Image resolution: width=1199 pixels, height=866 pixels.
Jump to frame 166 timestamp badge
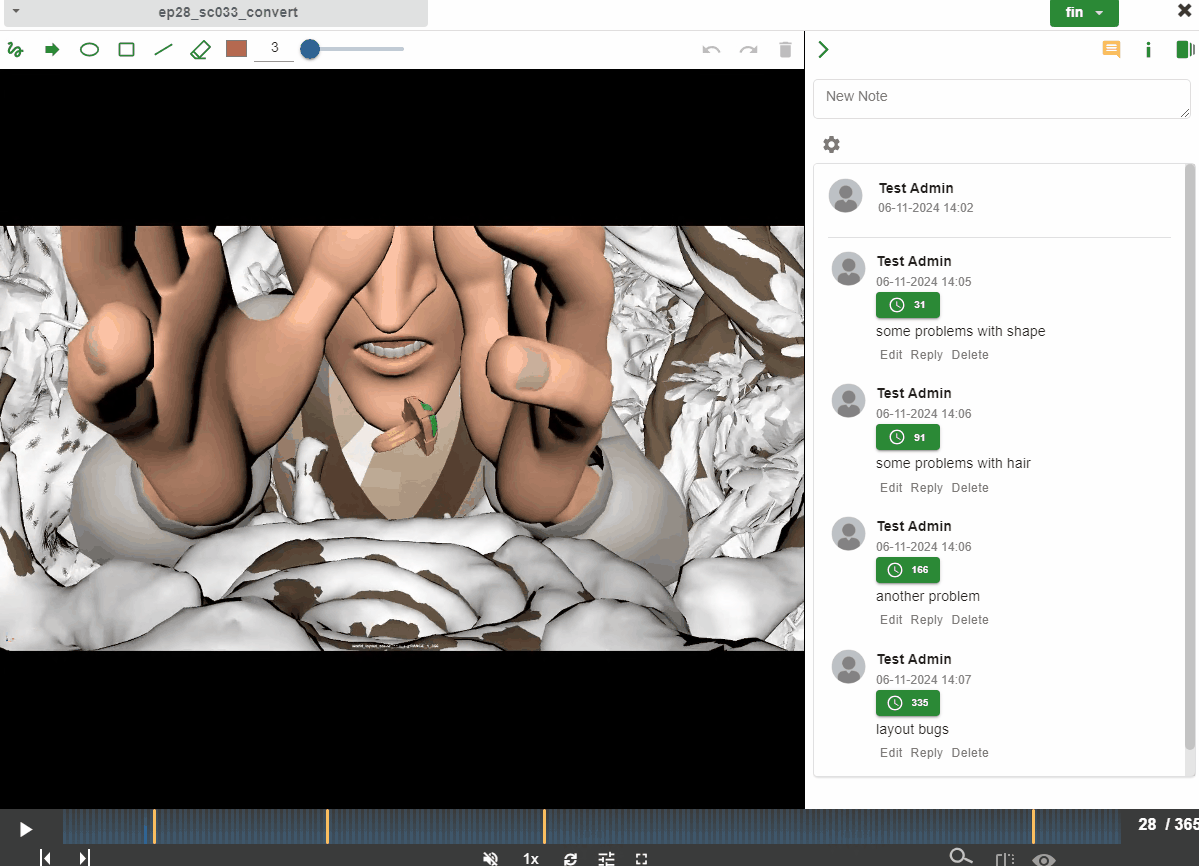(908, 570)
